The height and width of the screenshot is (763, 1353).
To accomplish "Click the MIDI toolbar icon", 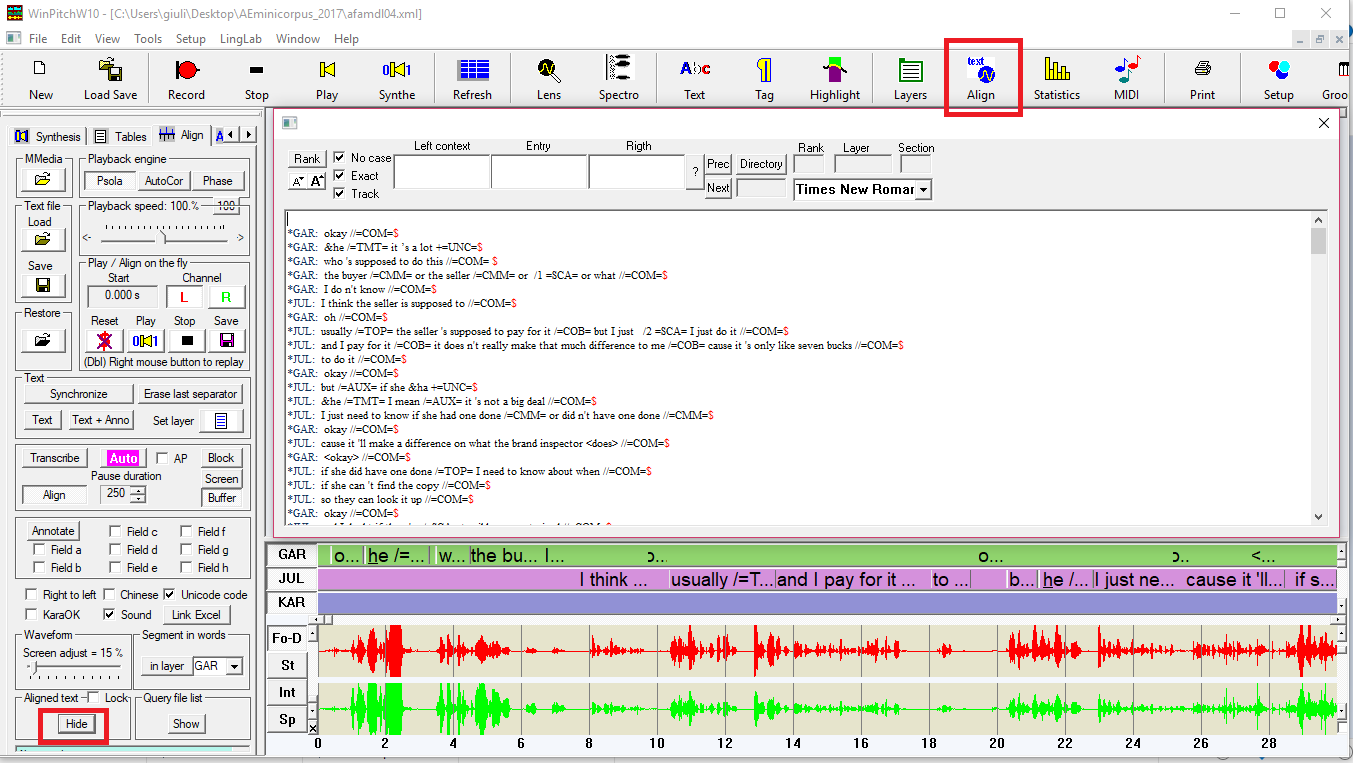I will (x=1126, y=78).
